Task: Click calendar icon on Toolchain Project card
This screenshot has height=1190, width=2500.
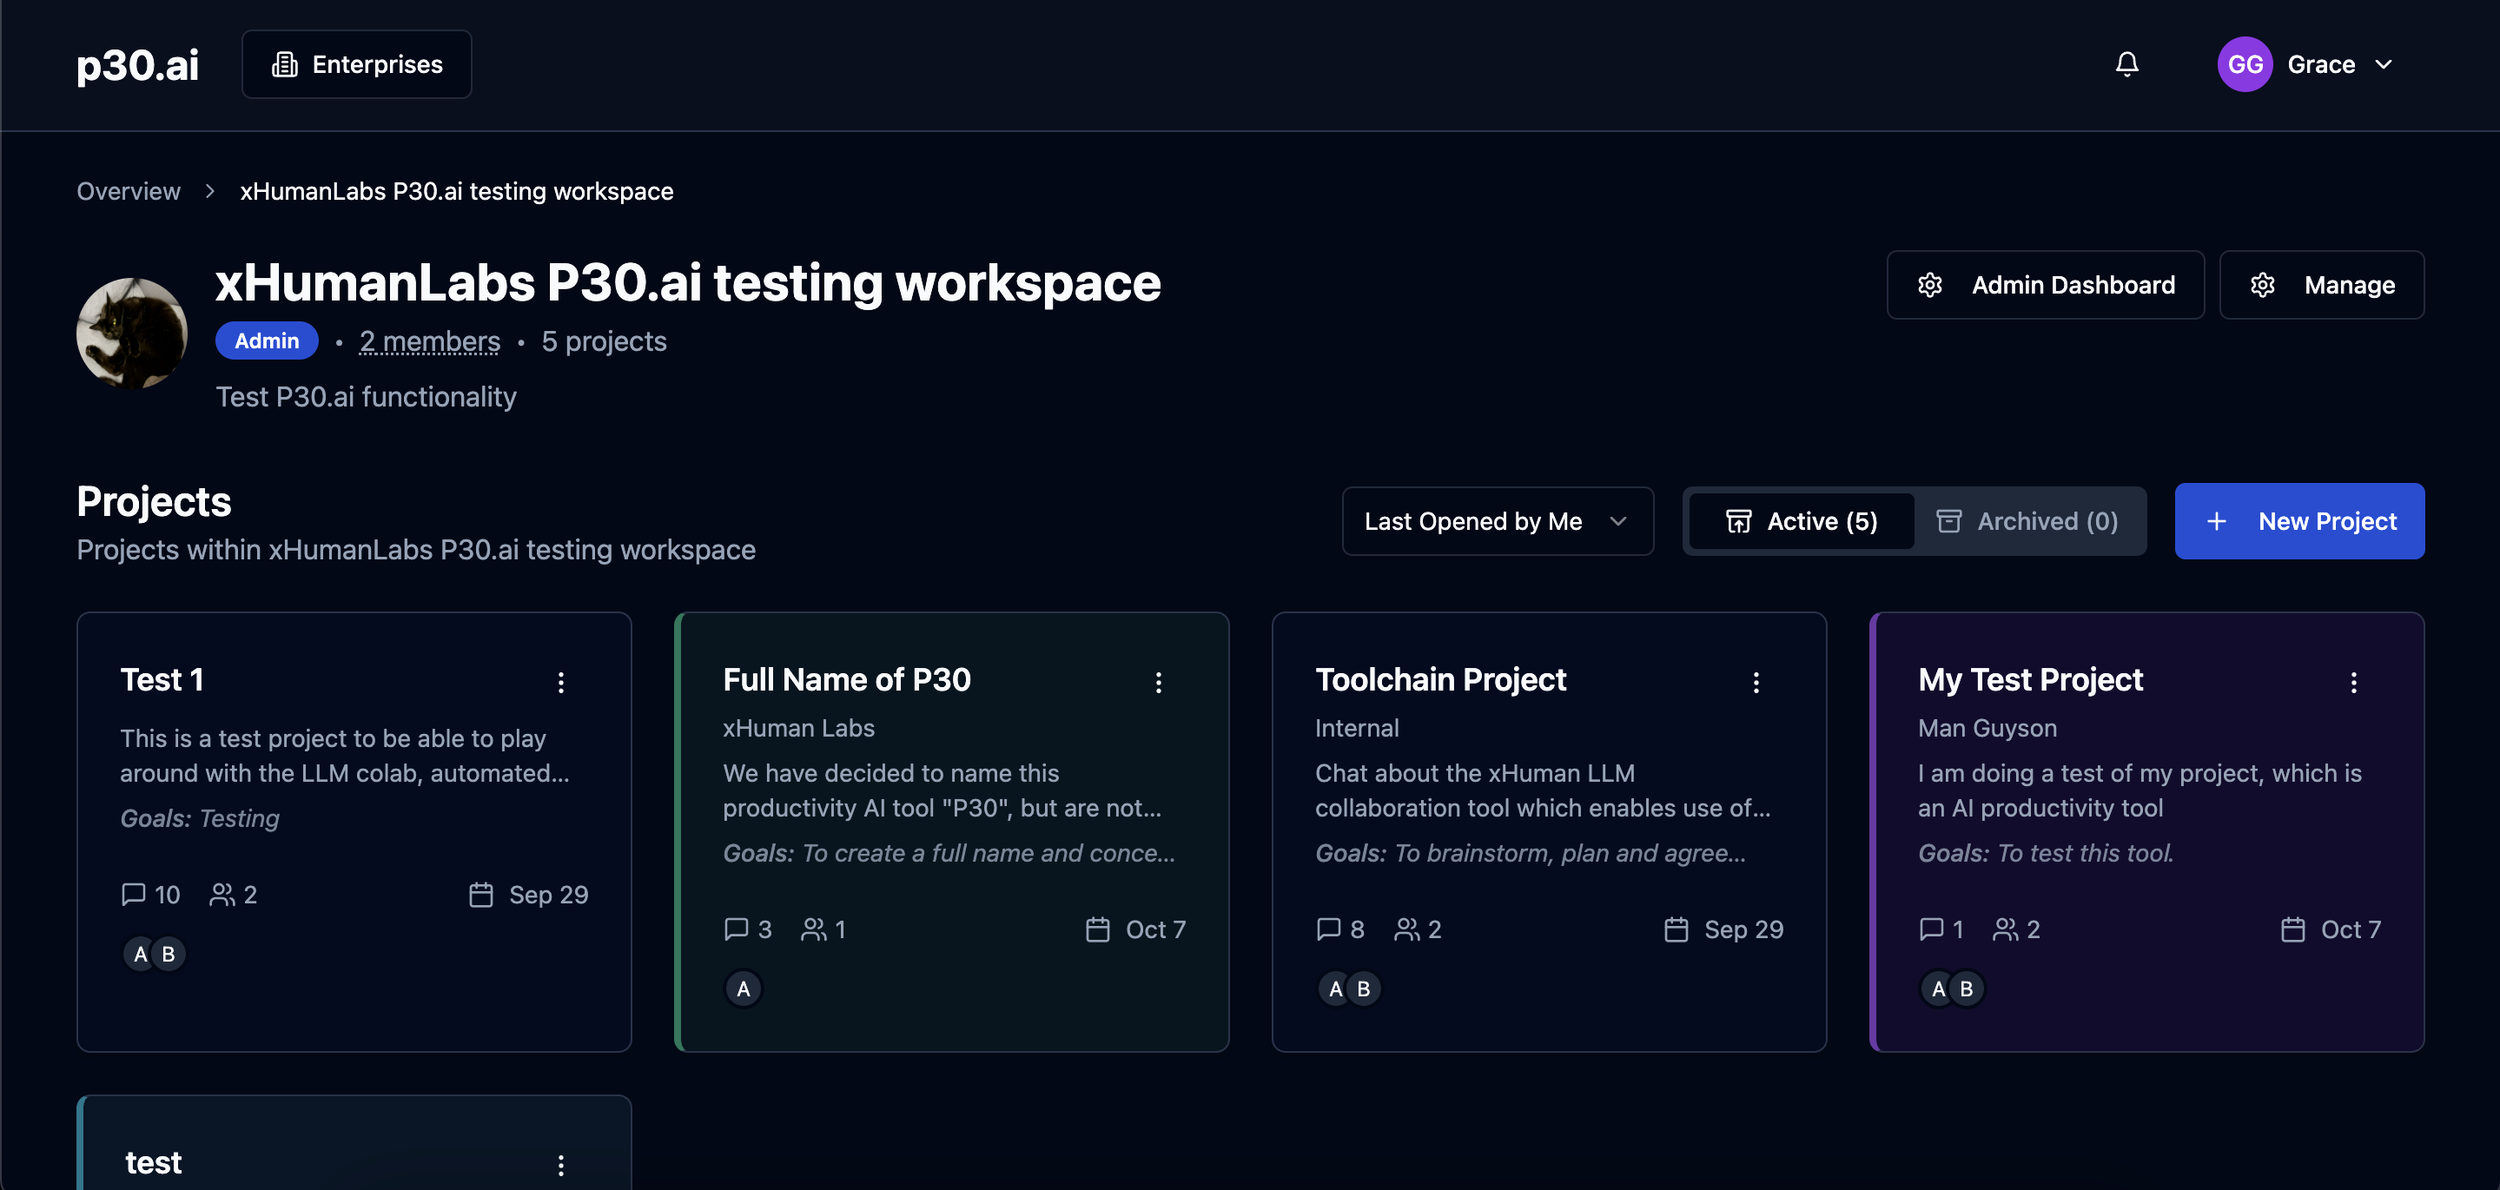Action: pyautogui.click(x=1676, y=929)
